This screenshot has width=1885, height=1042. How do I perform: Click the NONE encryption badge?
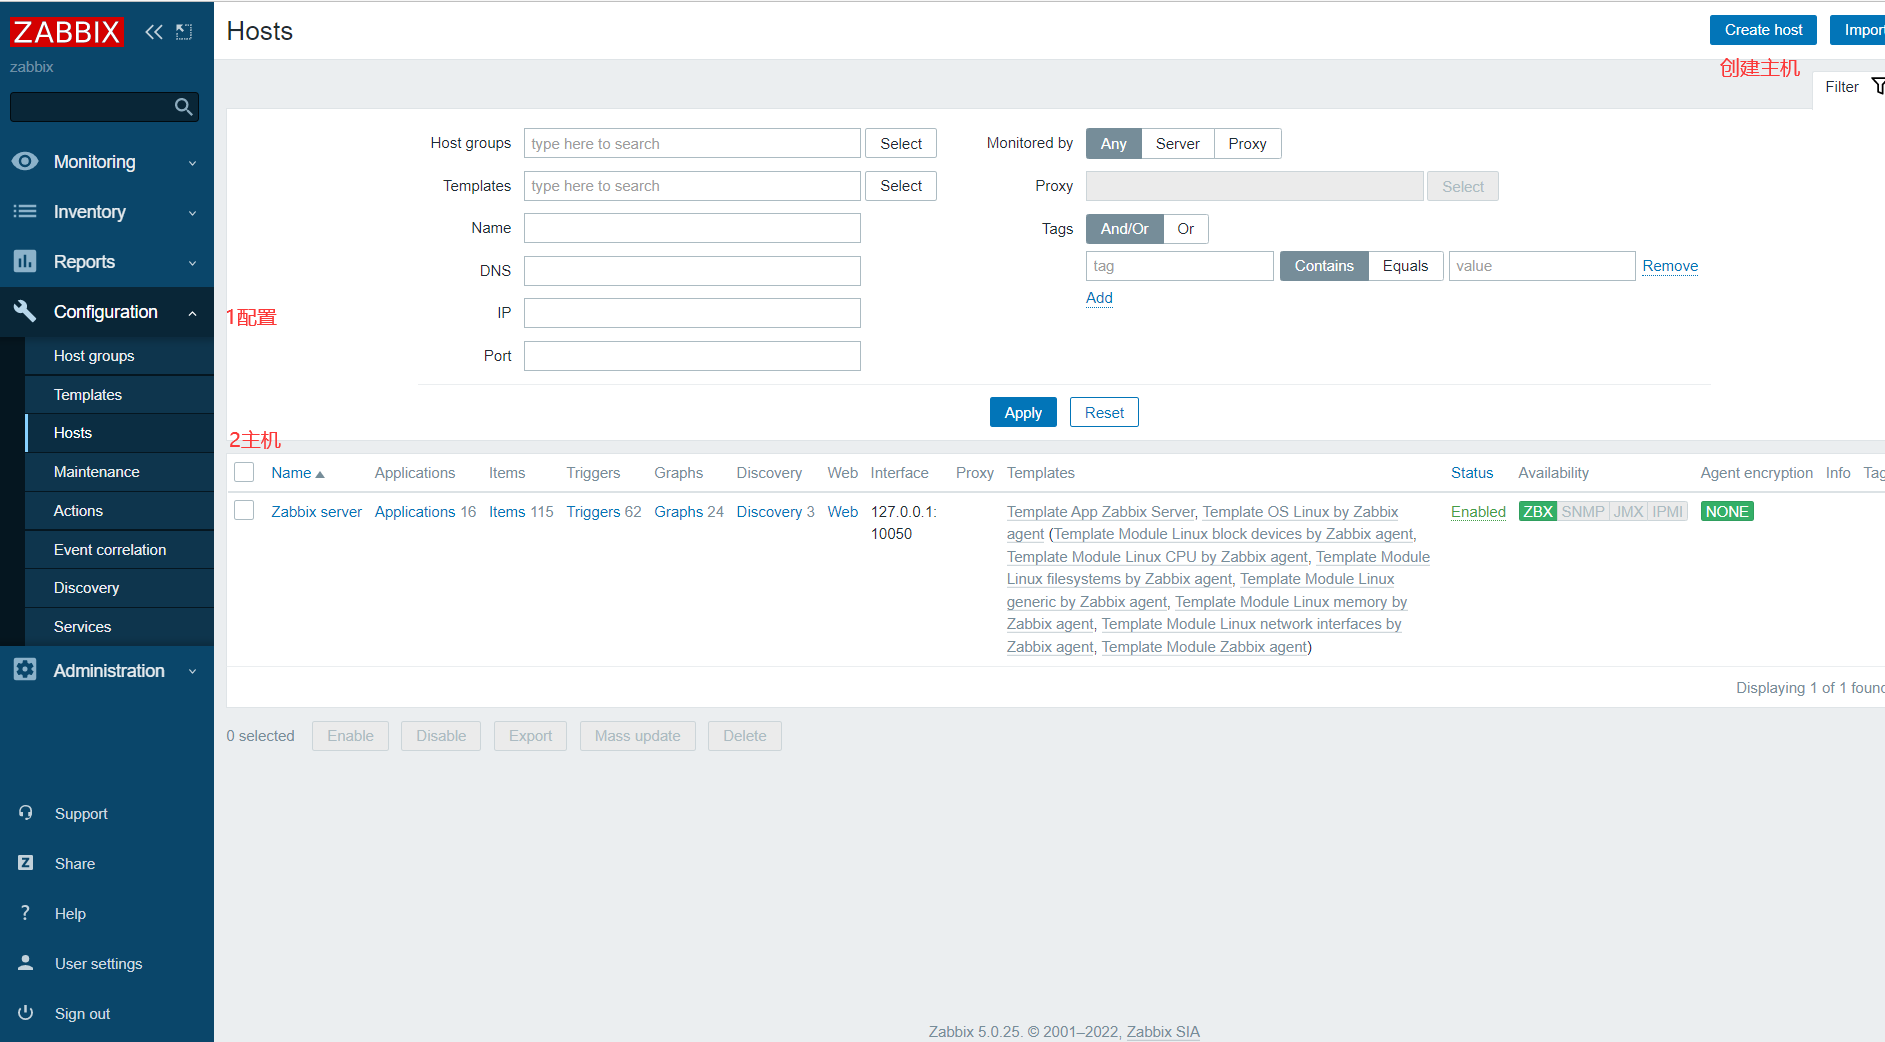tap(1727, 512)
